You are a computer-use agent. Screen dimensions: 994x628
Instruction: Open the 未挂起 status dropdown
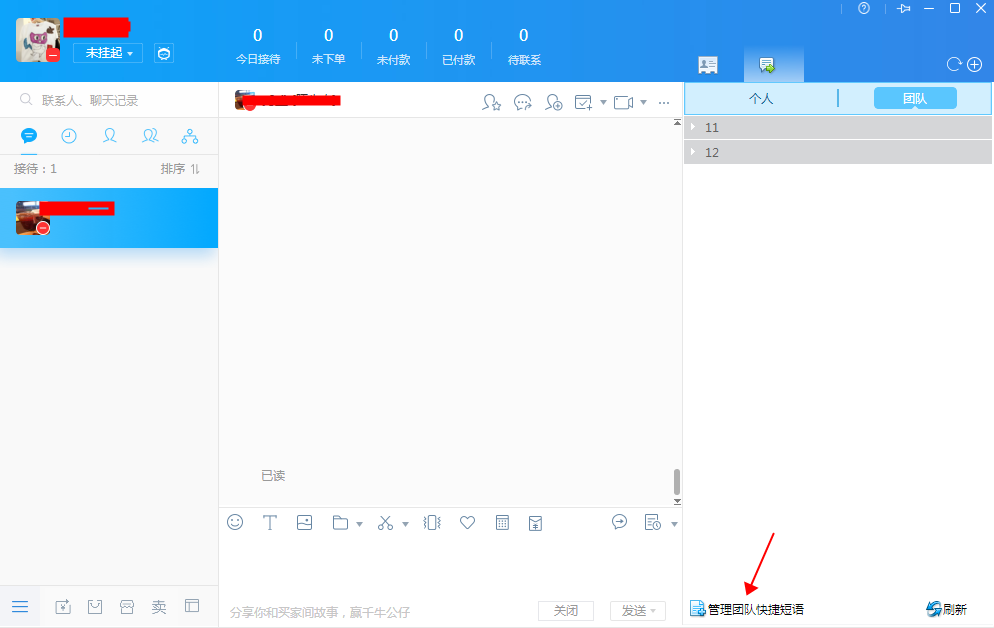point(108,53)
